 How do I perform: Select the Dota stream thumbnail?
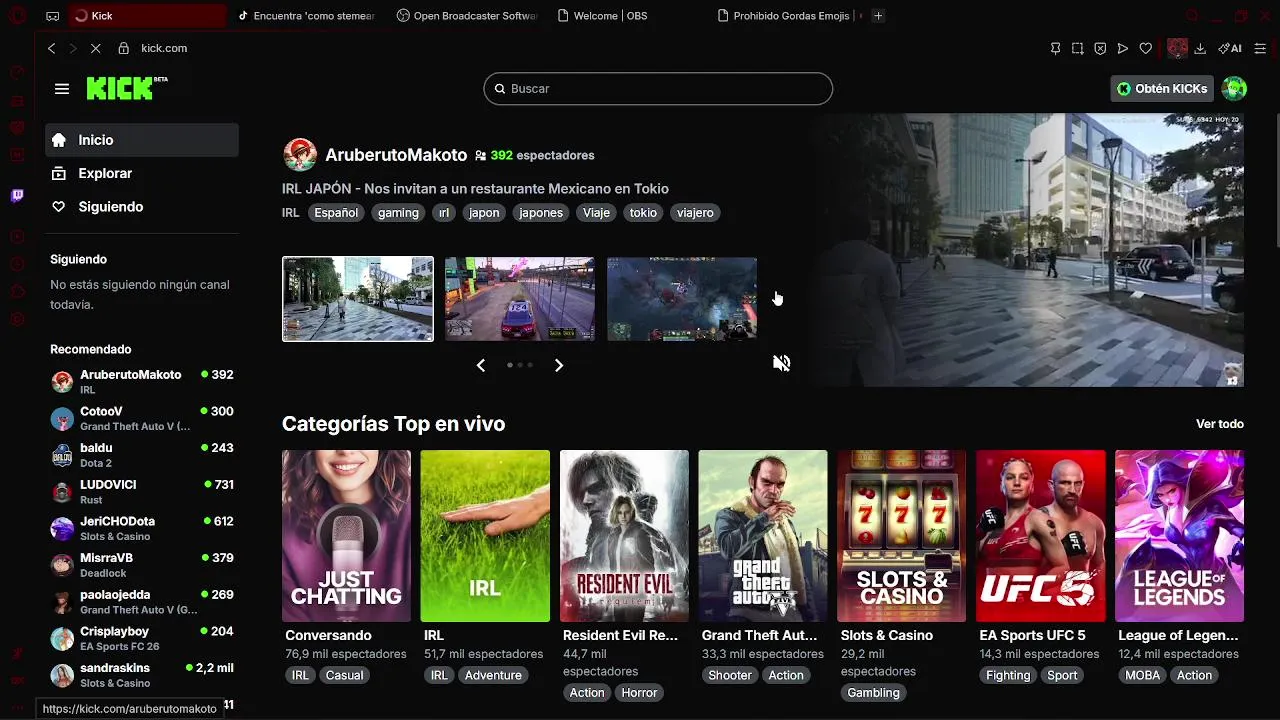[x=682, y=299]
